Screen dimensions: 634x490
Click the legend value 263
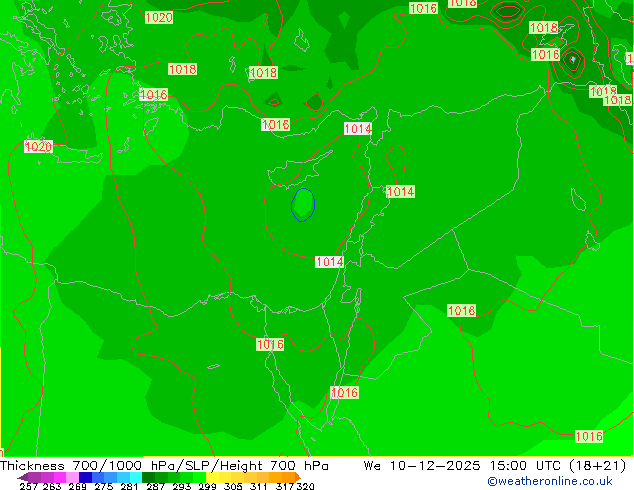[52, 486]
